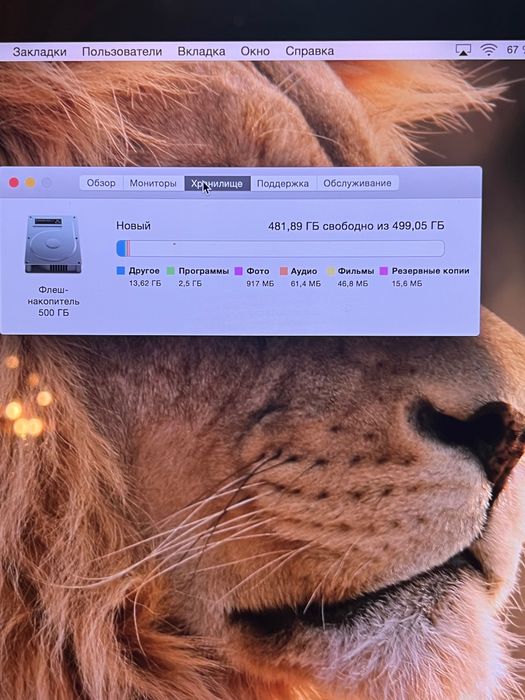Click the Другое label

[144, 271]
